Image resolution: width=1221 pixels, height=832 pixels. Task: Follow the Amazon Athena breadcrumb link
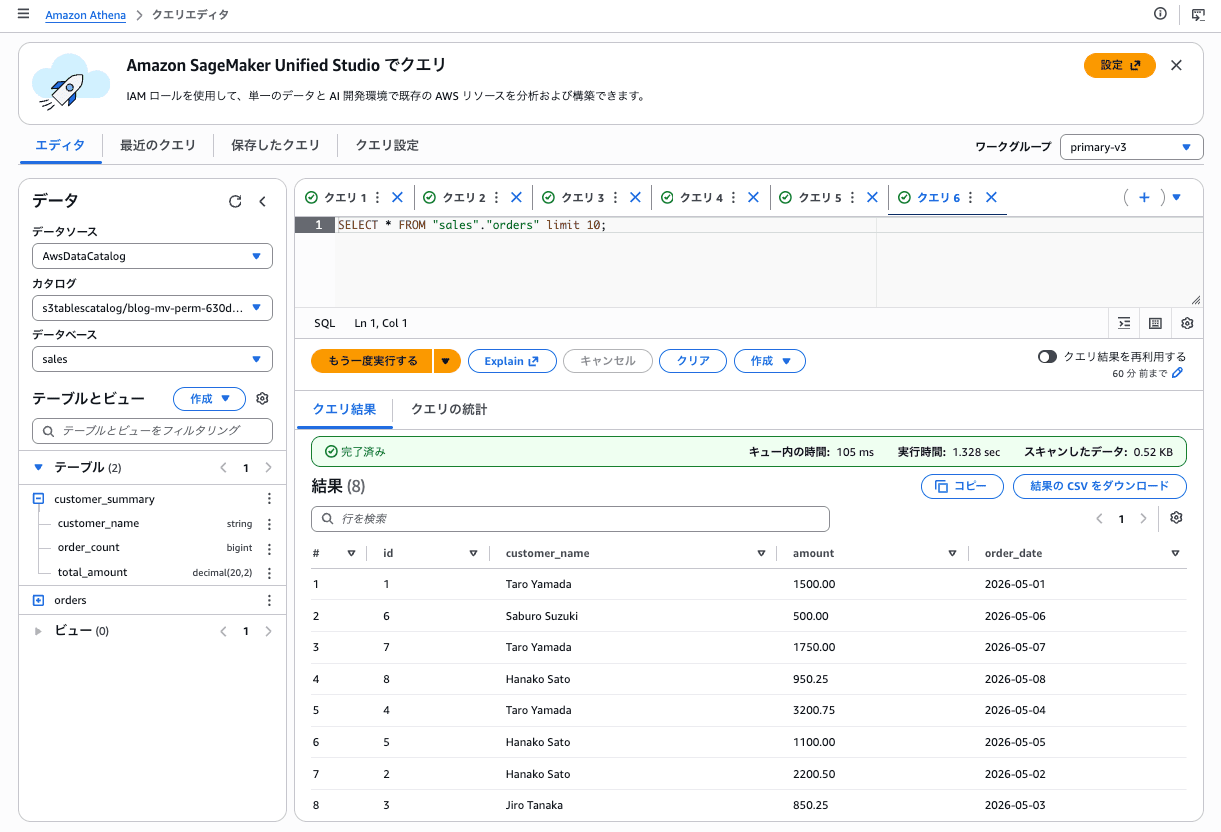tap(85, 15)
